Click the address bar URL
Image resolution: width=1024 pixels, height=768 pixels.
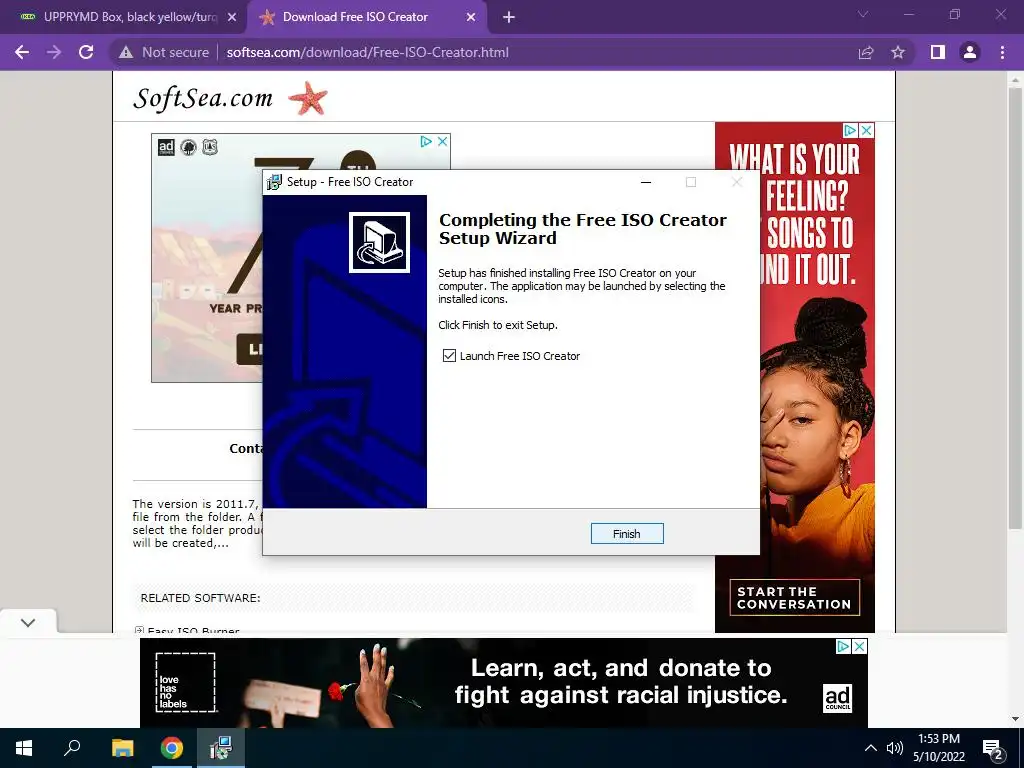tap(368, 52)
